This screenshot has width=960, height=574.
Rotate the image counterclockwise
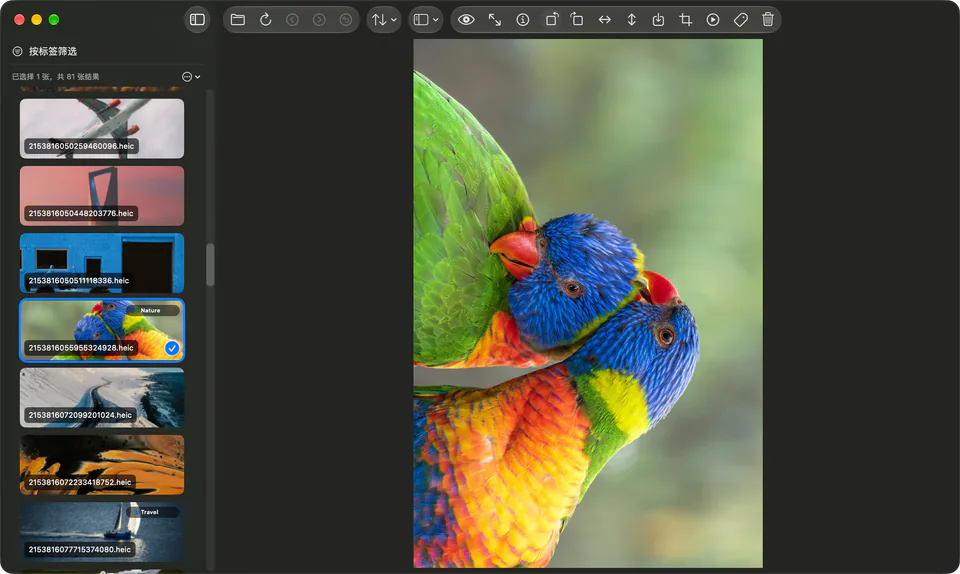550,20
